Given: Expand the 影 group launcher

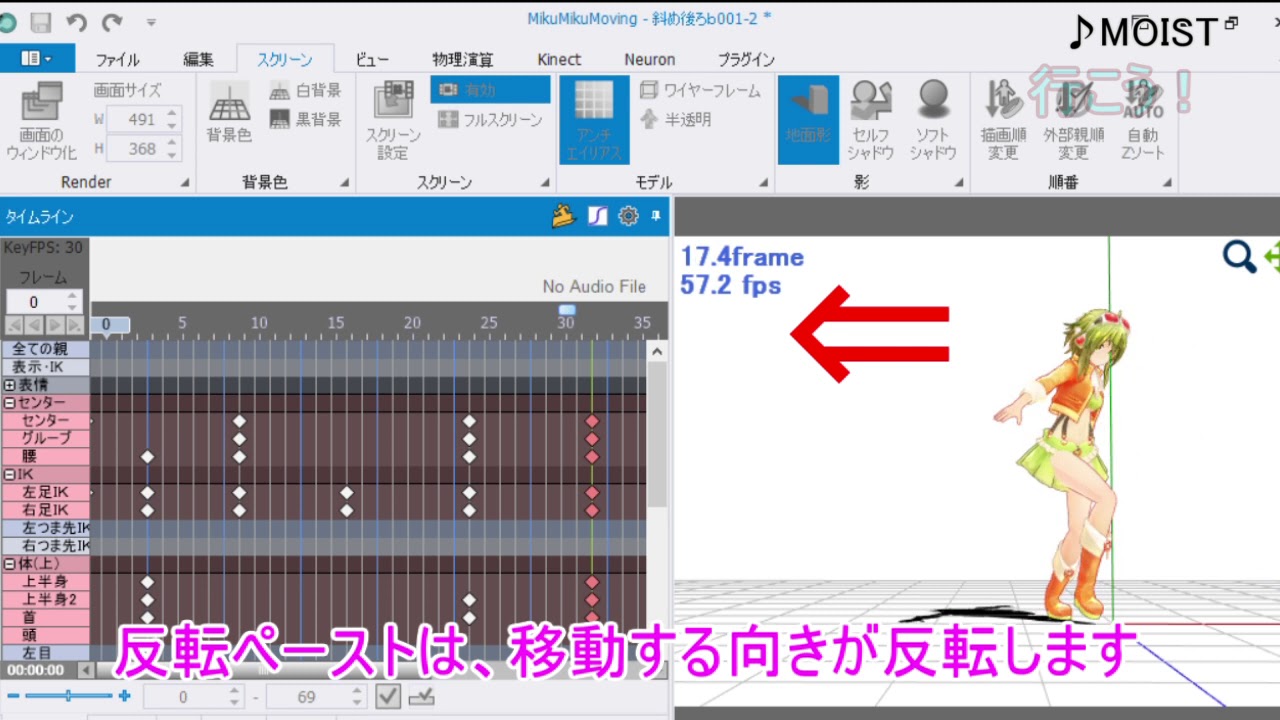Looking at the screenshot, I should pyautogui.click(x=958, y=183).
